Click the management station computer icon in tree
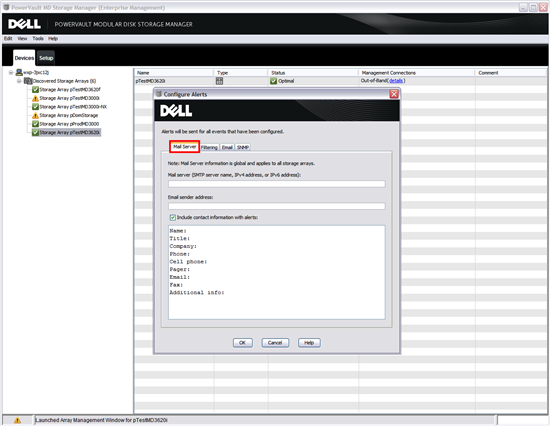This screenshot has height=426, width=550. (19, 72)
